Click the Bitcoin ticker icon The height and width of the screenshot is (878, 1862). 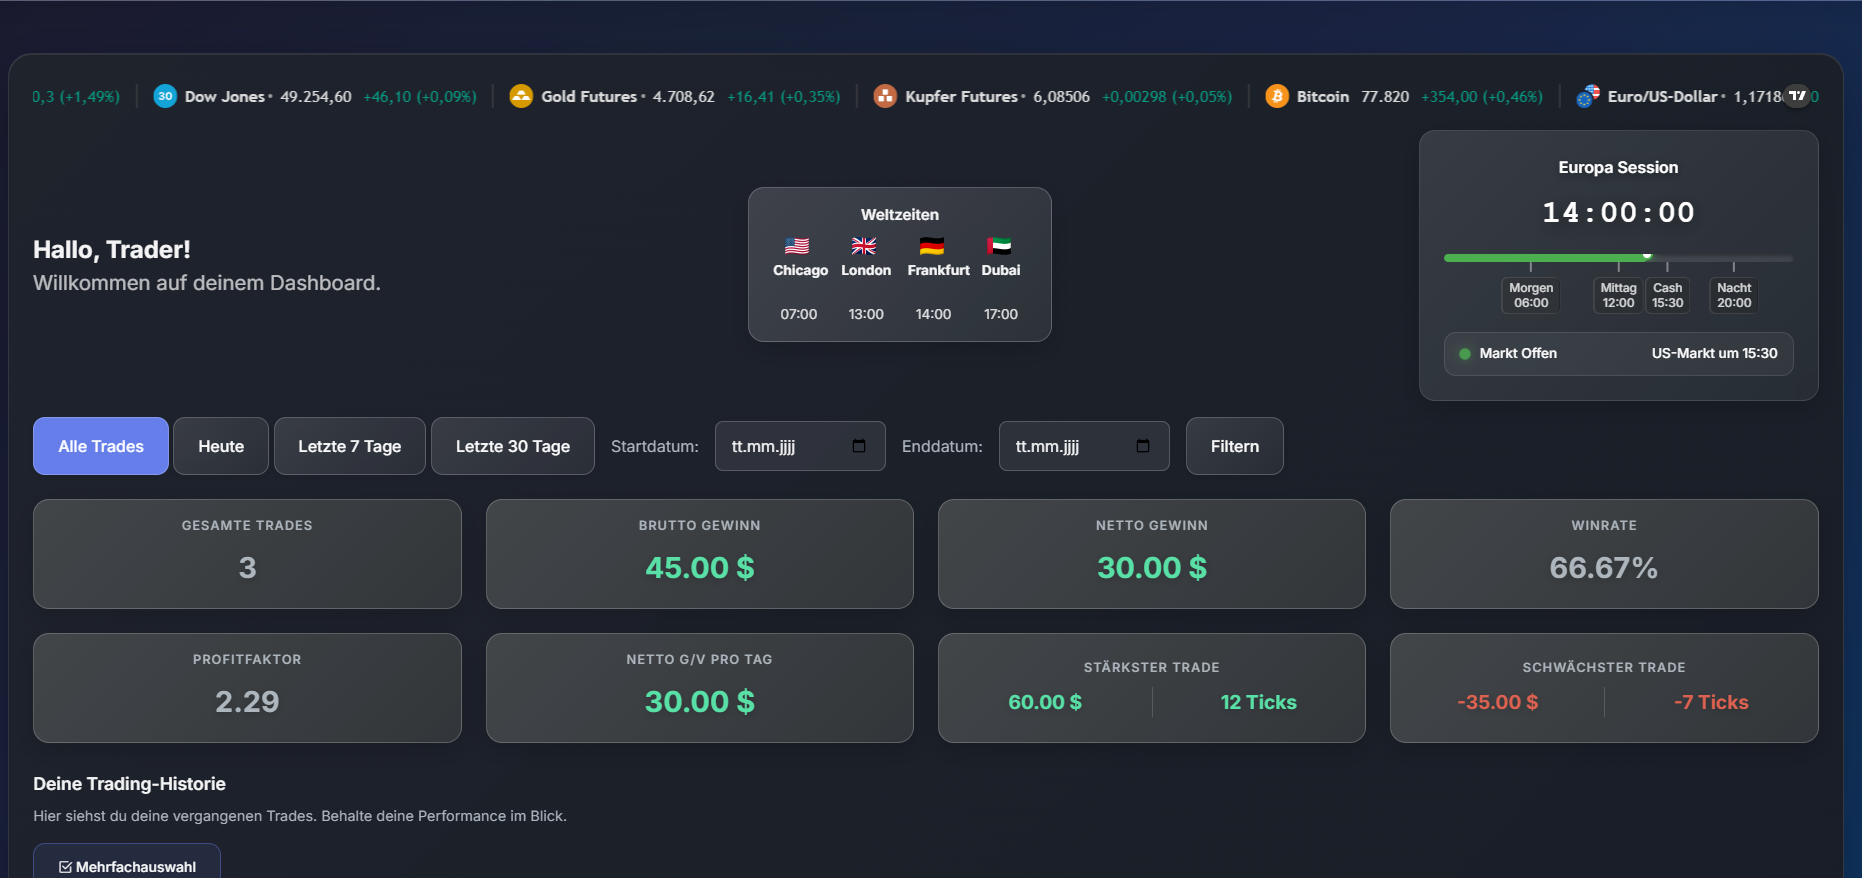1277,96
